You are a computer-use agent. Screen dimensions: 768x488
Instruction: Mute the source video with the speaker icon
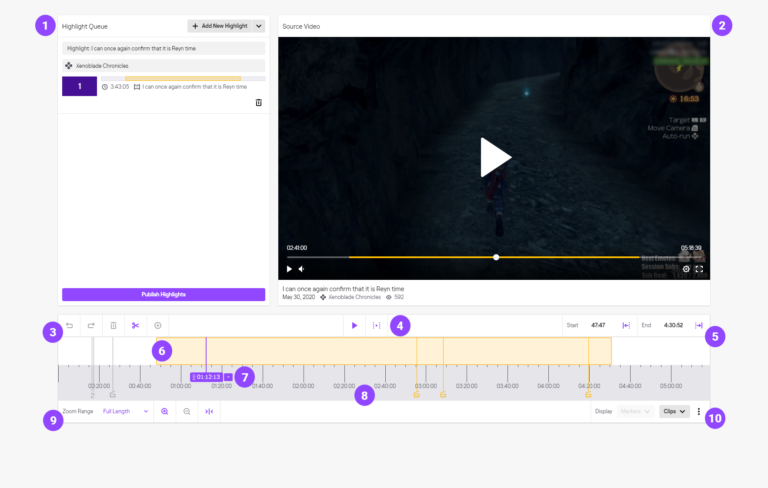pyautogui.click(x=302, y=269)
